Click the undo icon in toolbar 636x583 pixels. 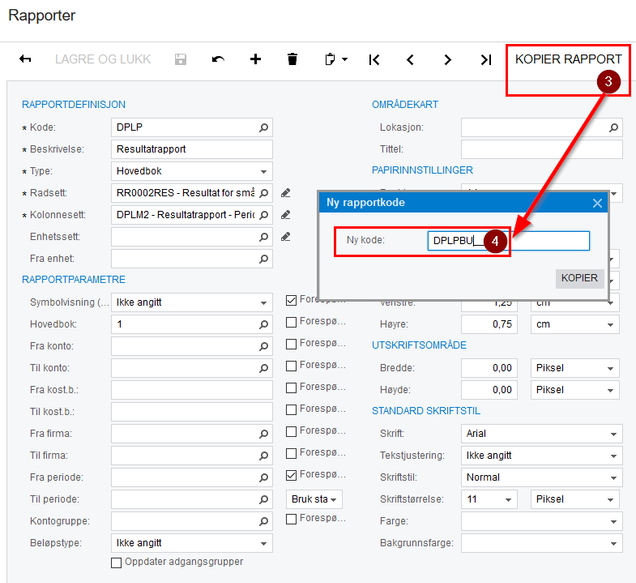218,60
